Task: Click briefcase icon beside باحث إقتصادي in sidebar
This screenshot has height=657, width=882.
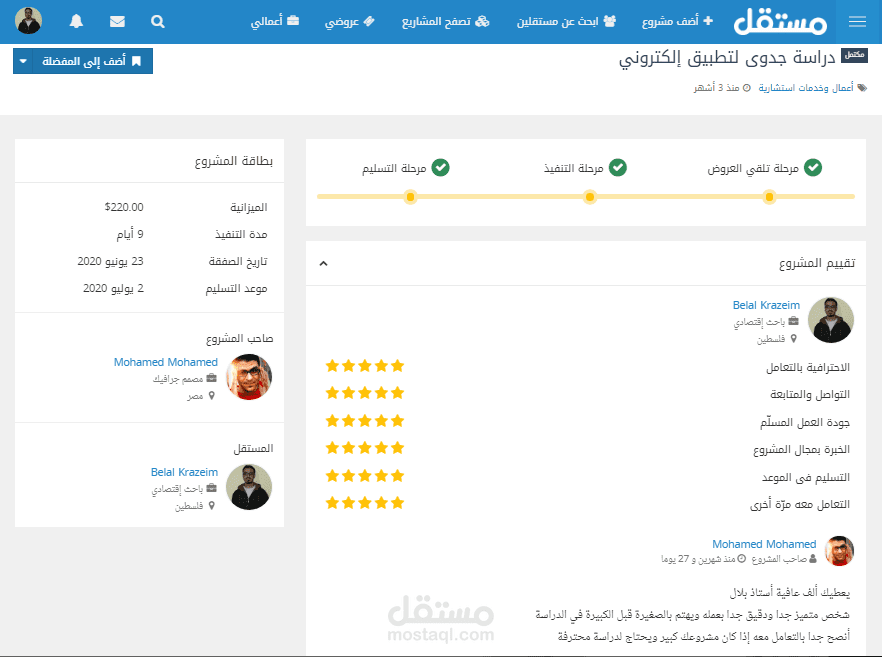Action: 212,488
